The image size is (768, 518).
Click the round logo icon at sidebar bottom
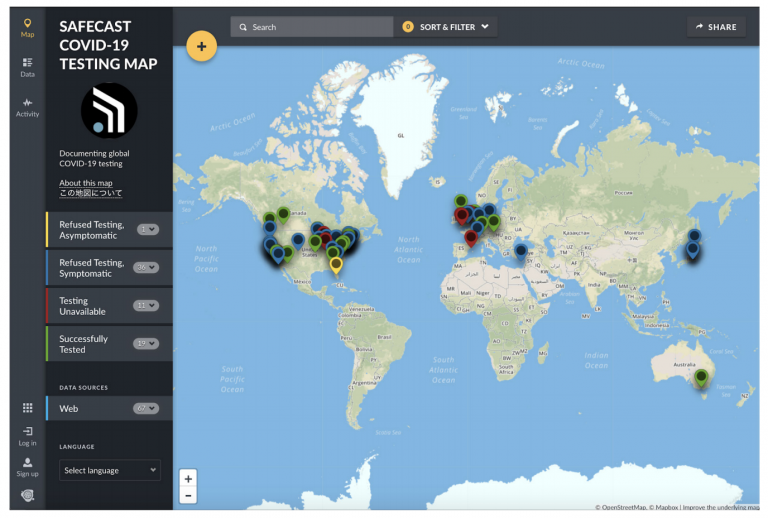click(27, 495)
